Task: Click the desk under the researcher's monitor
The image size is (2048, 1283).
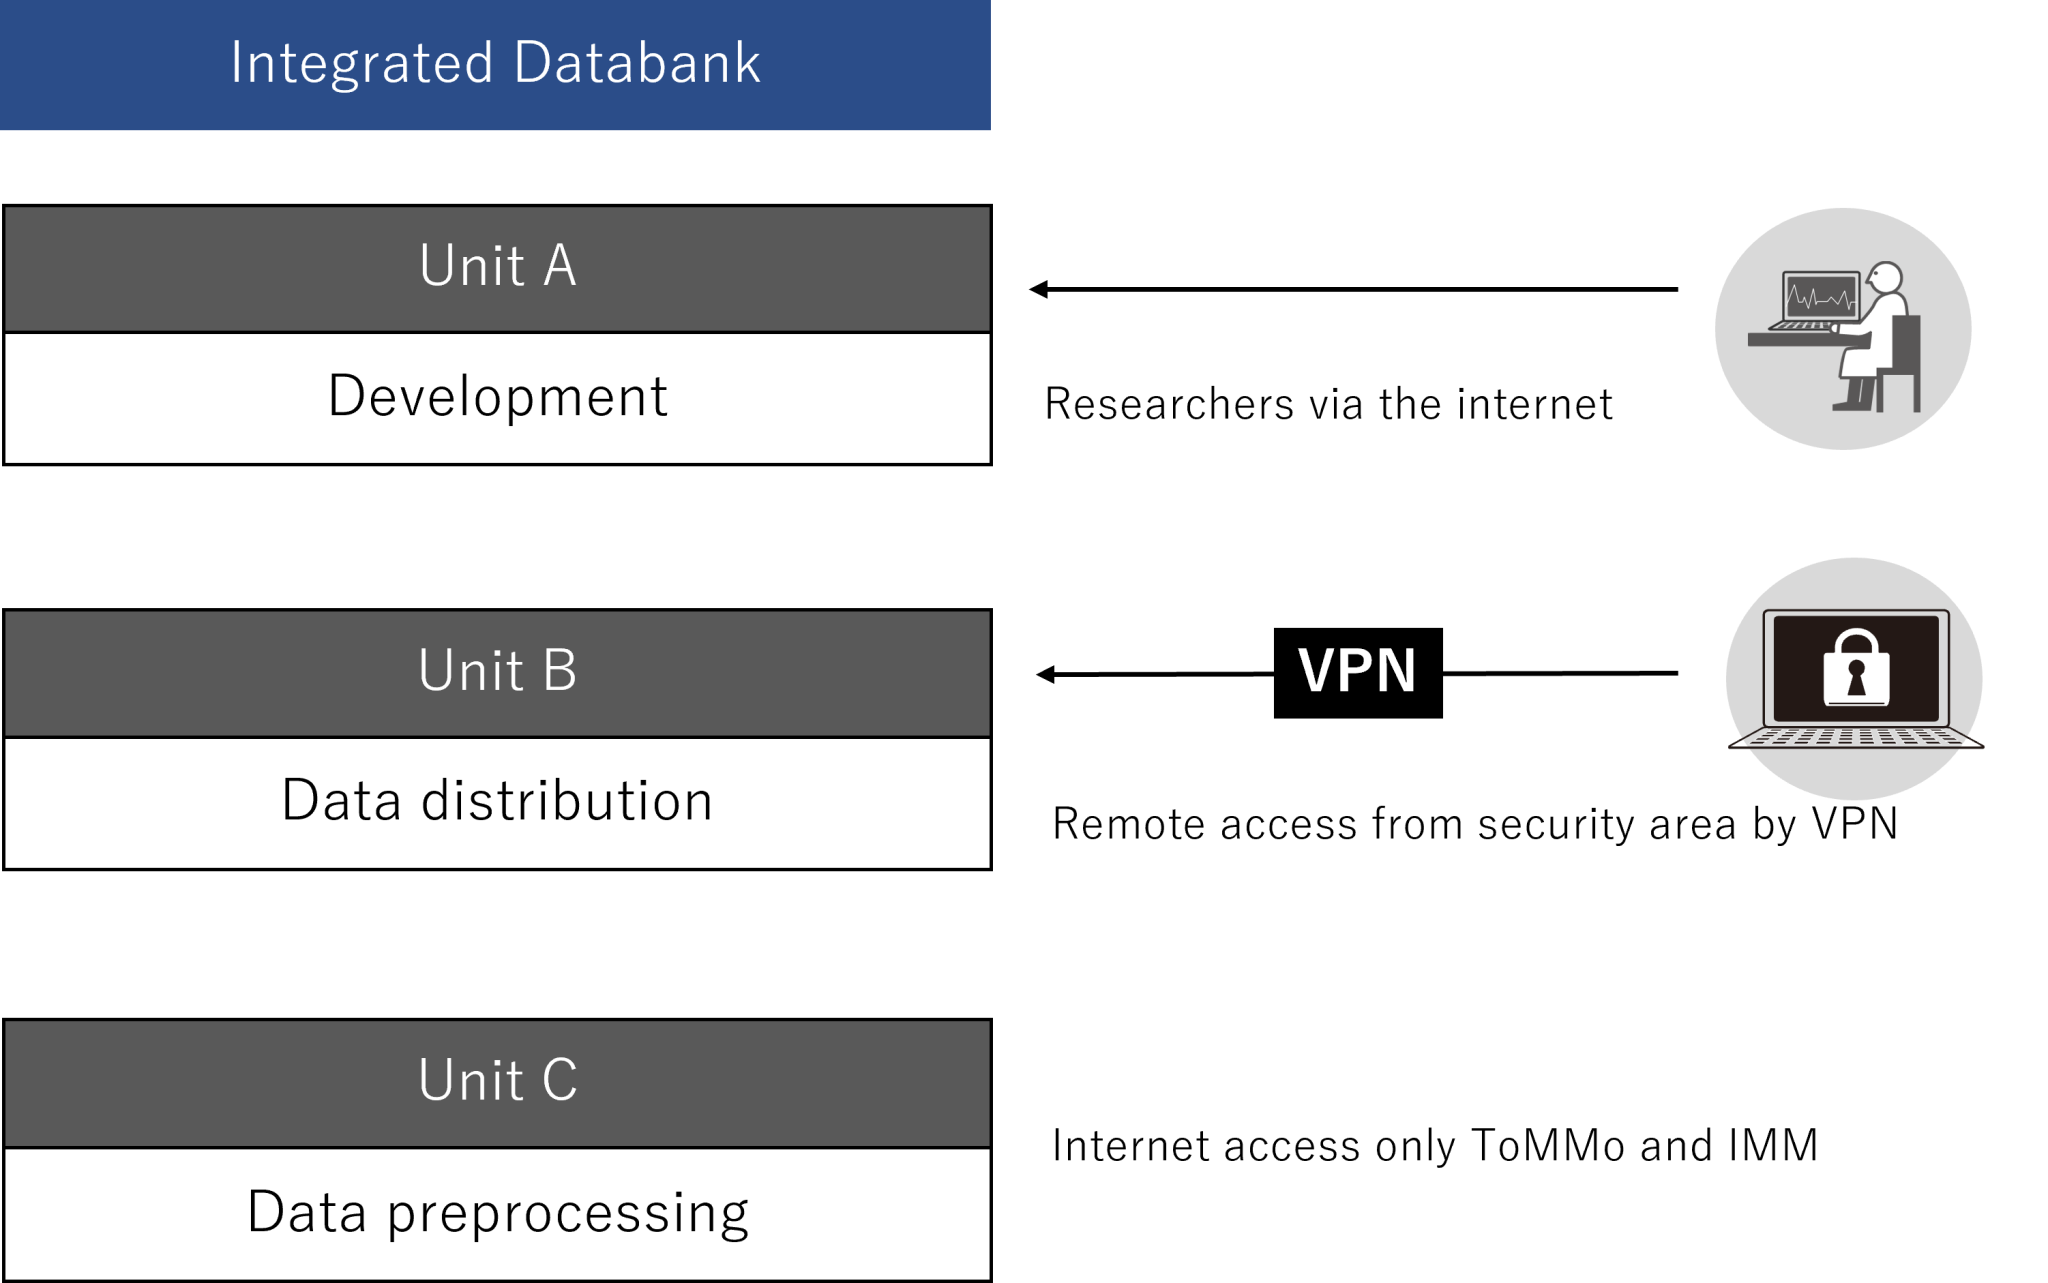Action: 1790,340
